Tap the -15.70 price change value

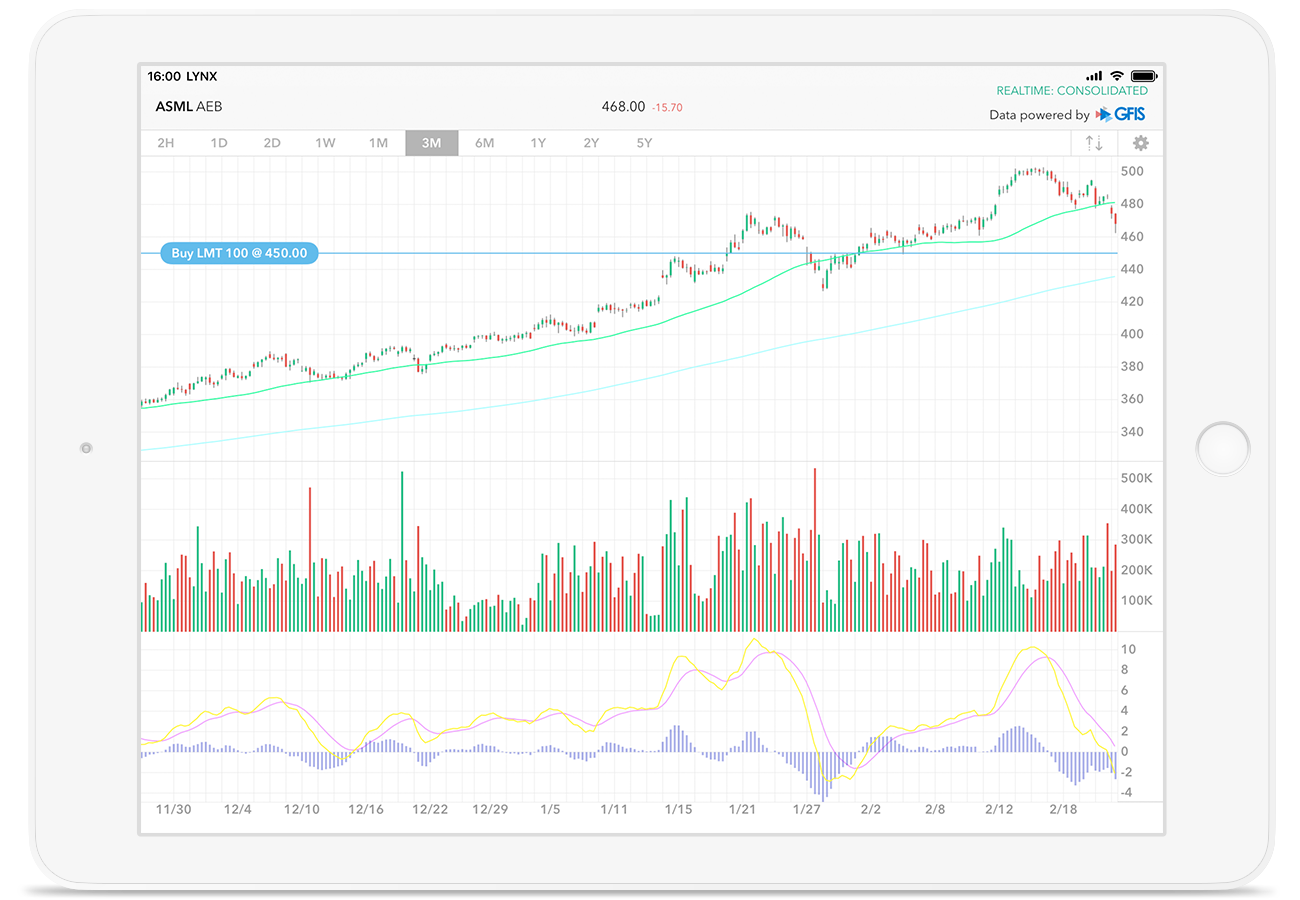click(x=667, y=107)
